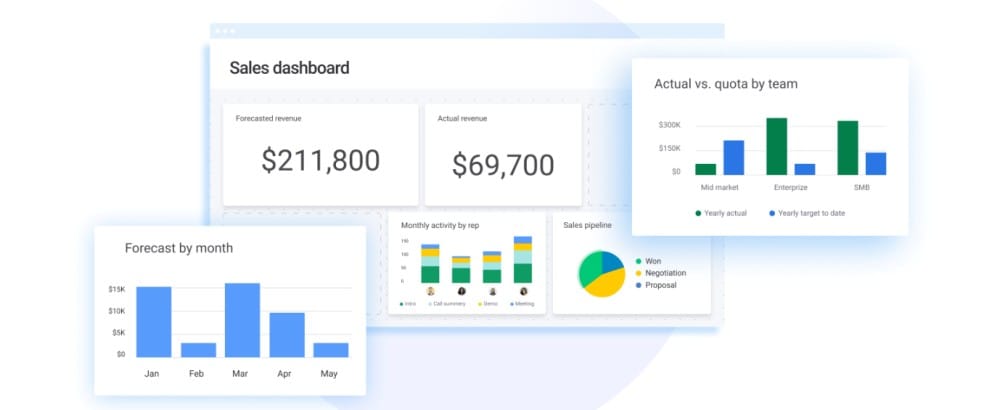Click the Sales pipeline heading
Image resolution: width=1000 pixels, height=410 pixels.
587,225
